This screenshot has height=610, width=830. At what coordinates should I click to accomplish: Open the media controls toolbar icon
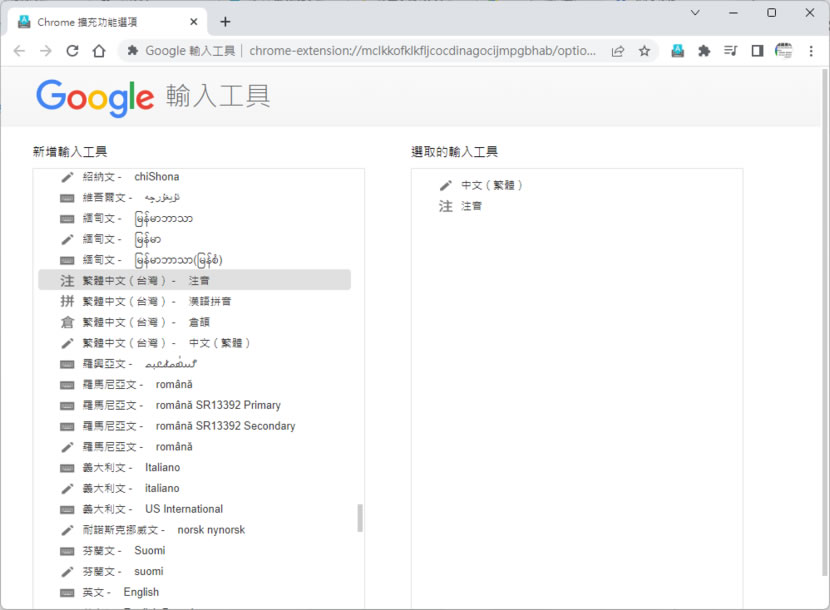[730, 51]
